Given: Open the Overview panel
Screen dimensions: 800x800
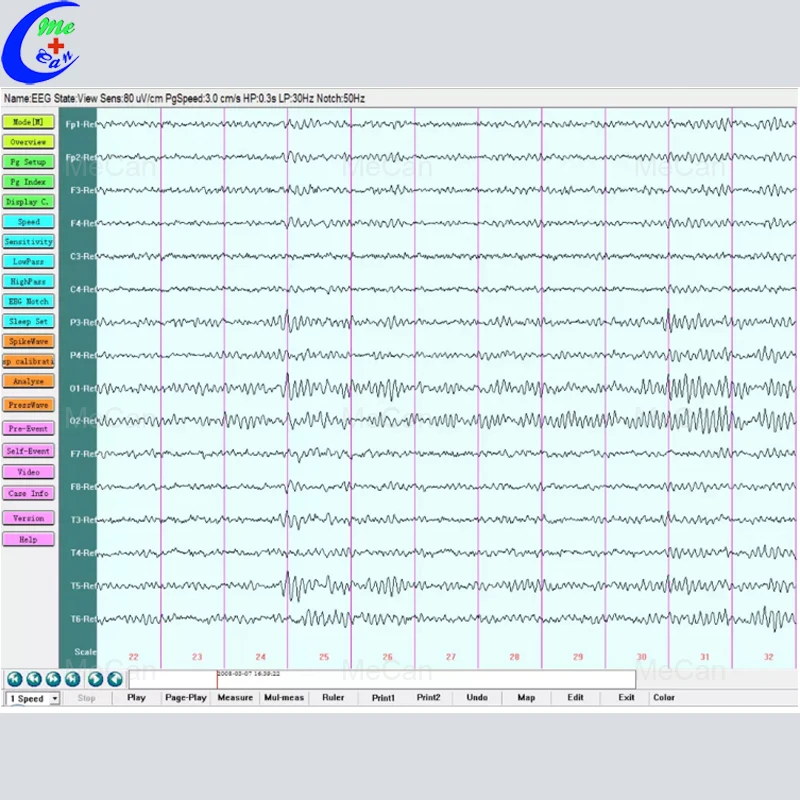Looking at the screenshot, I should 28,142.
